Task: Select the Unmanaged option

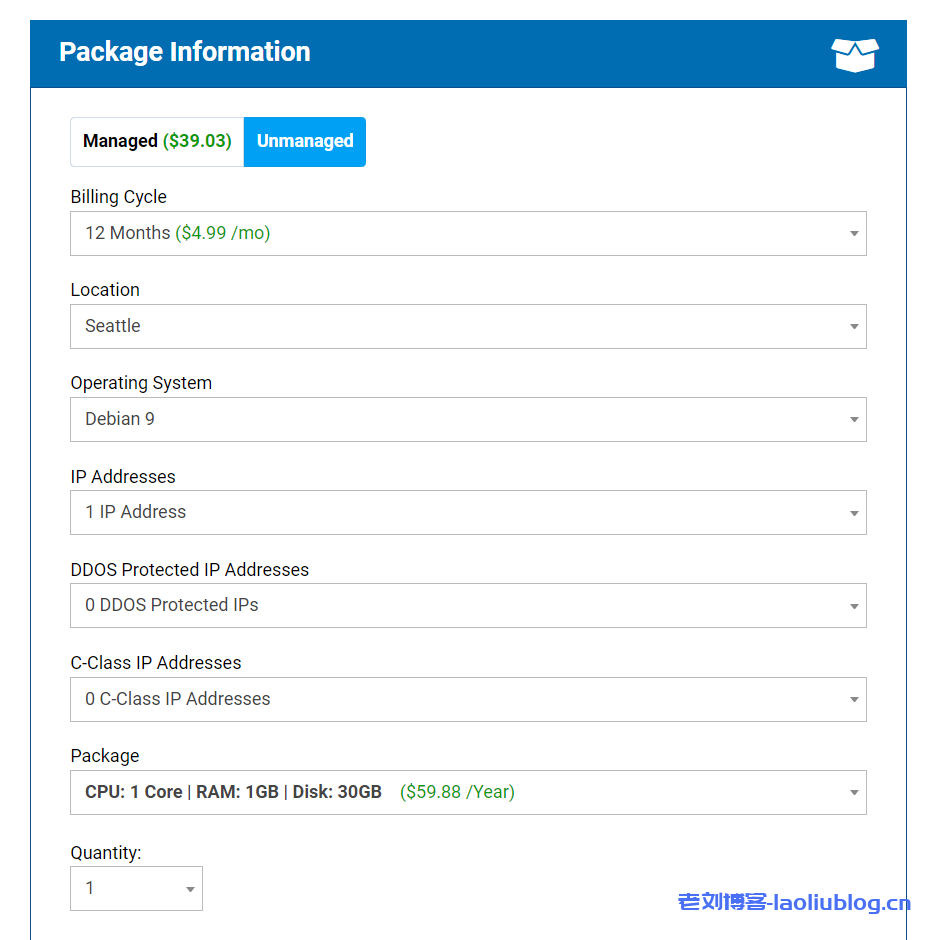Action: click(305, 142)
